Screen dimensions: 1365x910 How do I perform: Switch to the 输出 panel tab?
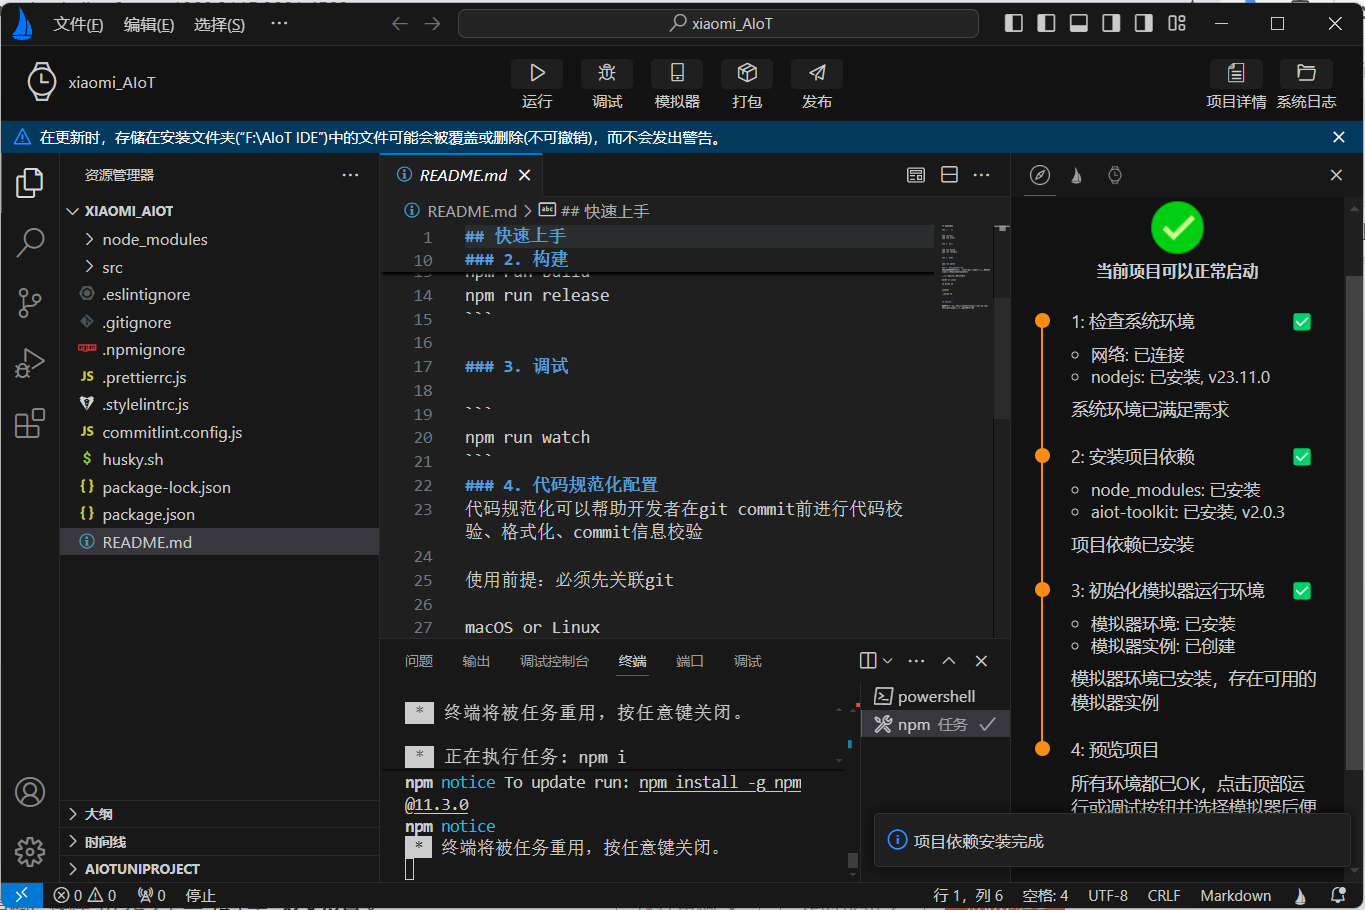(476, 661)
